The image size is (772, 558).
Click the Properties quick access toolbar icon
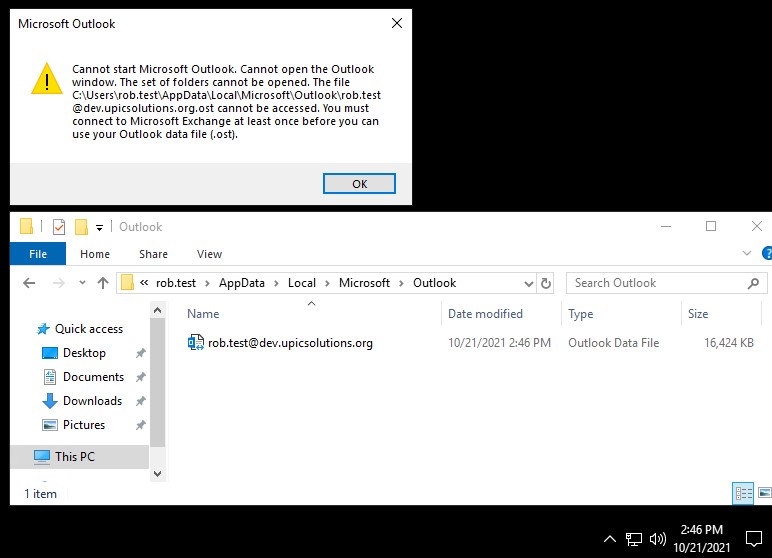coord(59,227)
